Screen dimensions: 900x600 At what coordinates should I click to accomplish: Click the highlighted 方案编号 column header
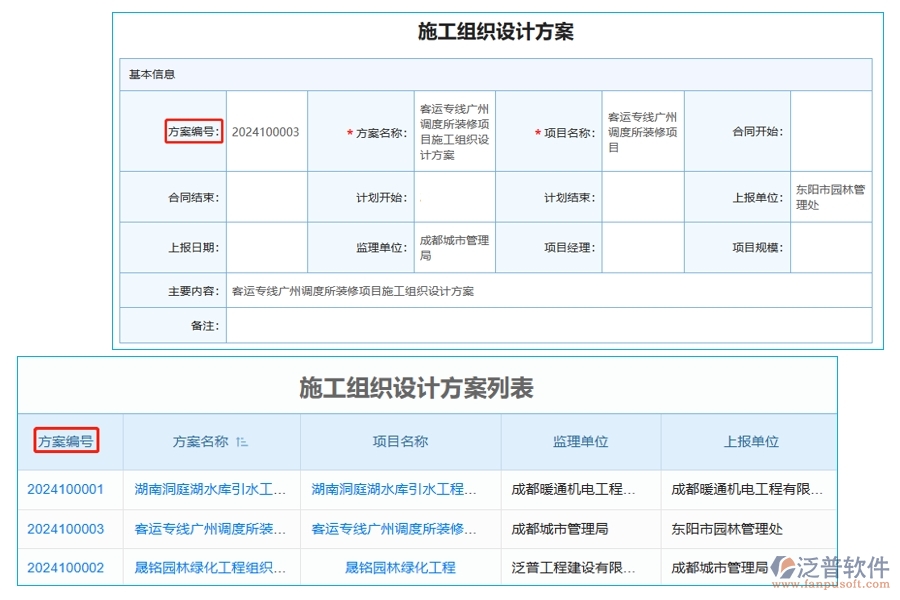pyautogui.click(x=66, y=441)
